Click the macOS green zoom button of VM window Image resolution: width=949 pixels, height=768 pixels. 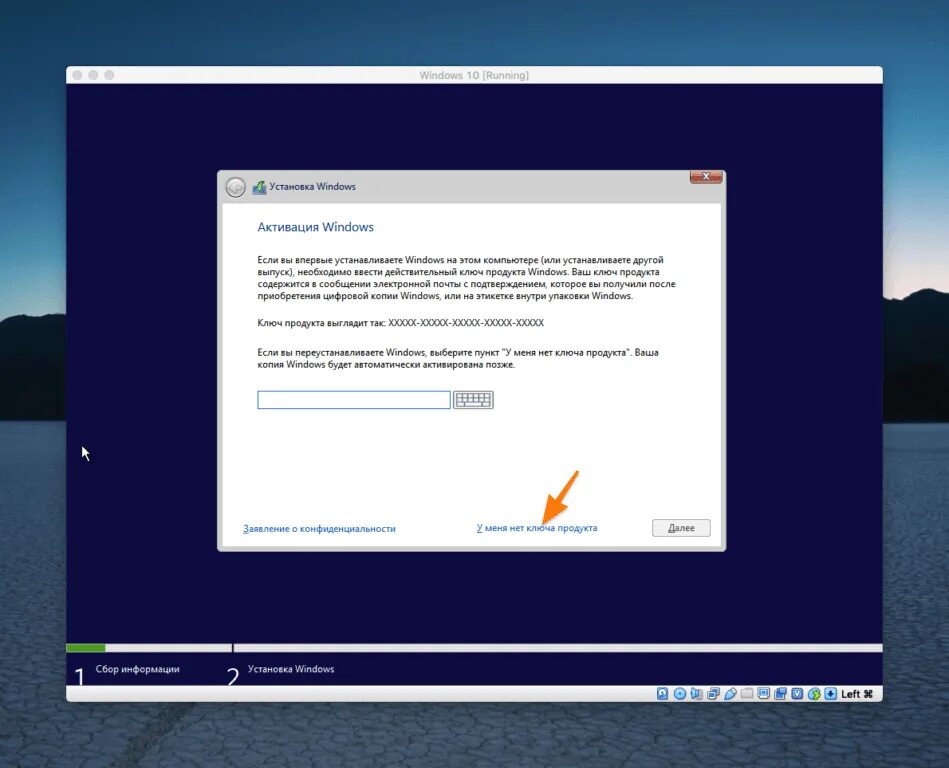(x=109, y=75)
